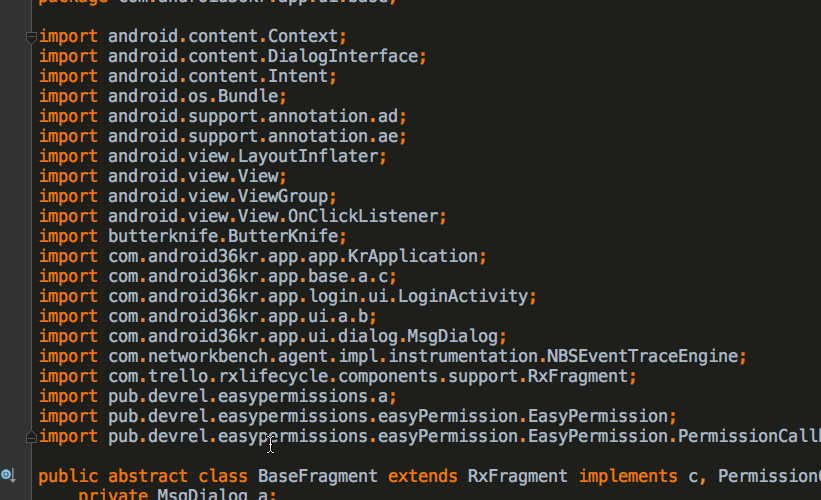Click NBSEventTraceEngine in the import line
This screenshot has height=500, width=821.
pos(643,356)
